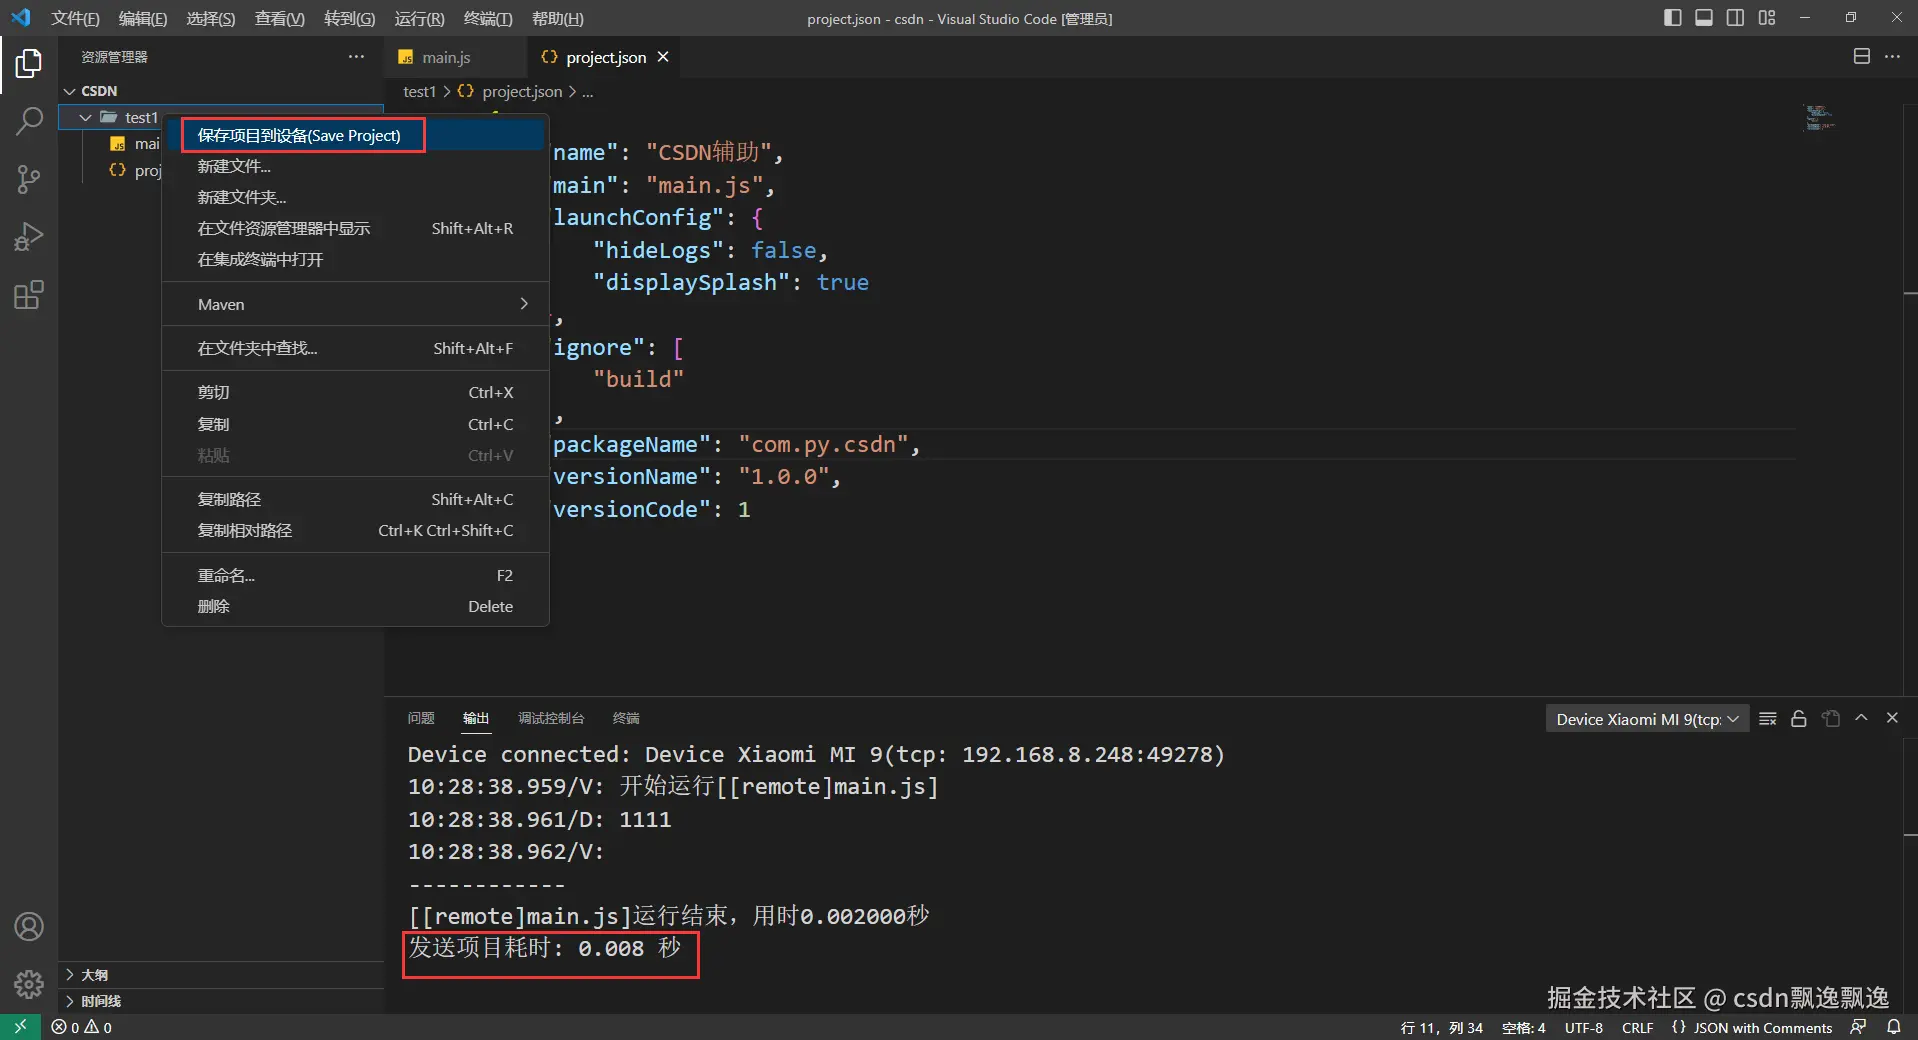
Task: Open the Help (帮助) menu
Action: [x=557, y=19]
